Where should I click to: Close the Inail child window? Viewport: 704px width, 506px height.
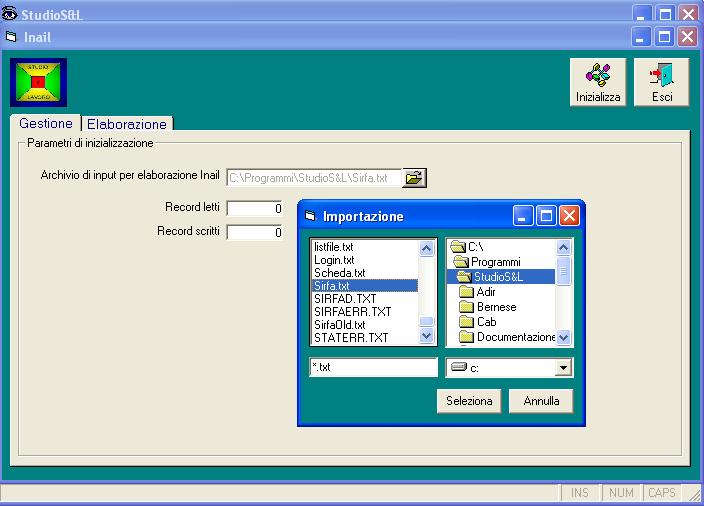click(687, 36)
